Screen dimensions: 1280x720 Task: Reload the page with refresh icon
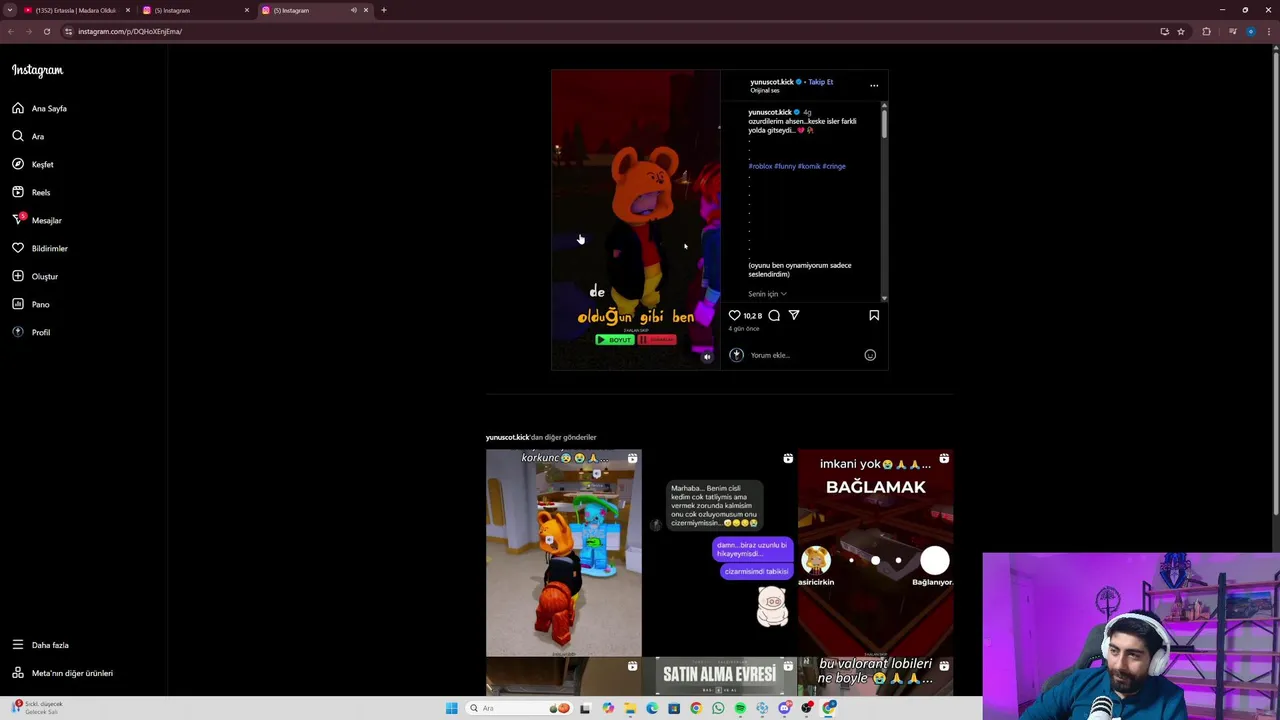point(46,31)
